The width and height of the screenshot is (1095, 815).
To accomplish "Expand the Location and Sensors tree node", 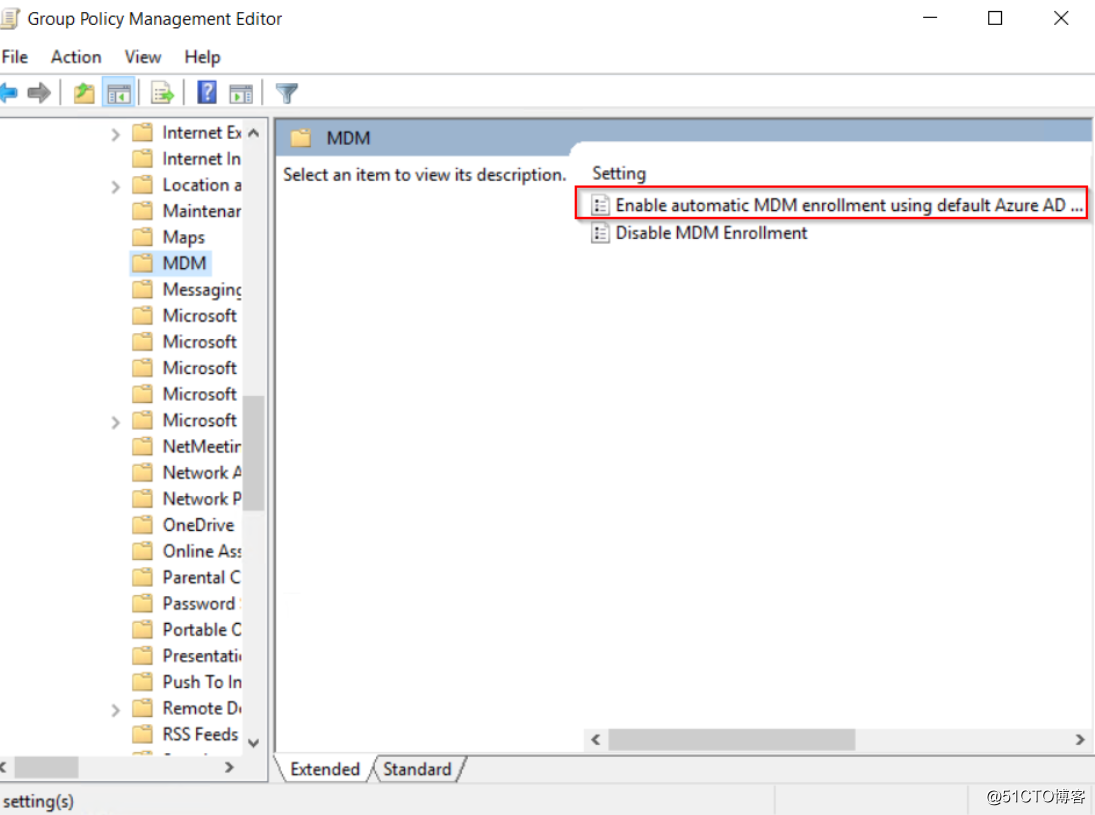I will pos(115,186).
